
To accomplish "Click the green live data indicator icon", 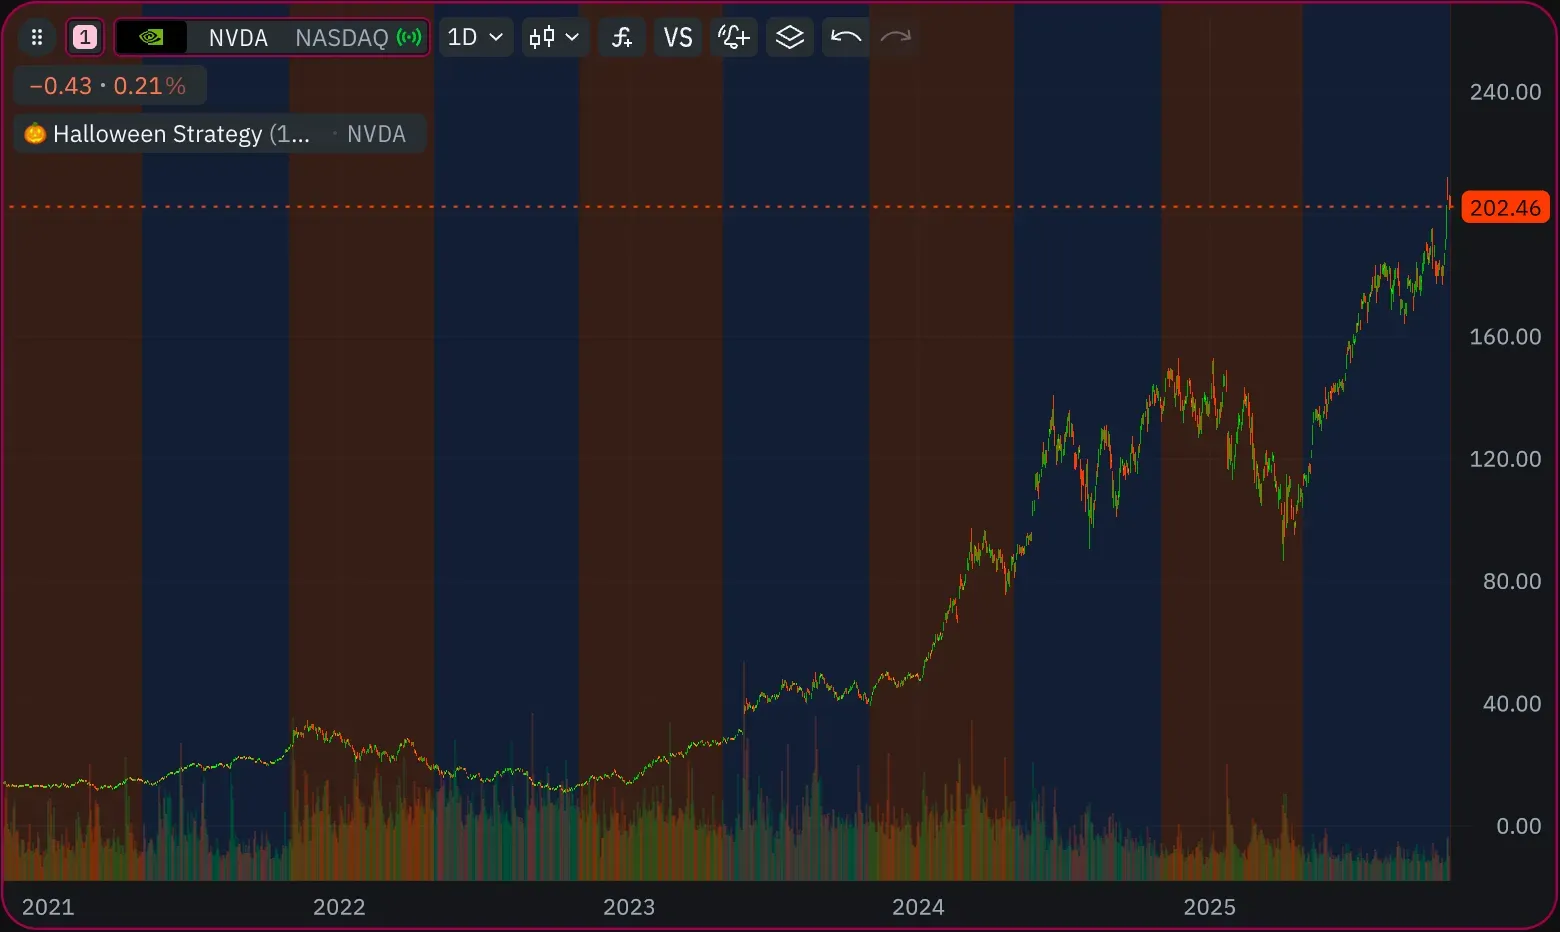I will 409,38.
